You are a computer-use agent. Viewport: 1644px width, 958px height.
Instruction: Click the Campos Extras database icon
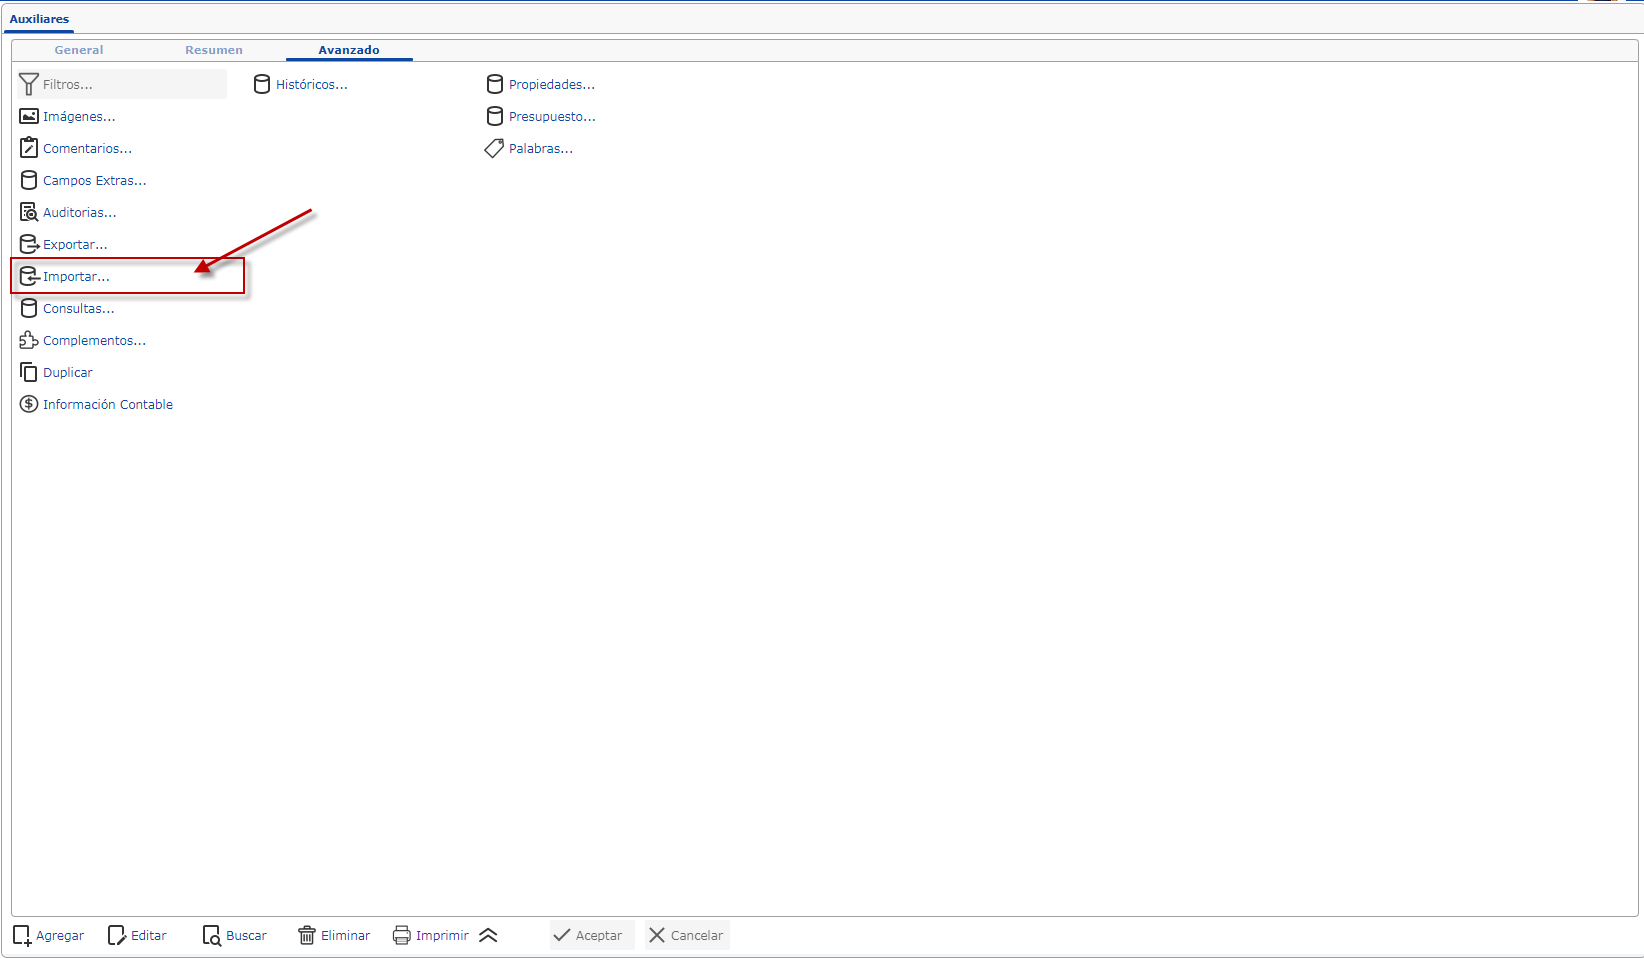pyautogui.click(x=29, y=180)
